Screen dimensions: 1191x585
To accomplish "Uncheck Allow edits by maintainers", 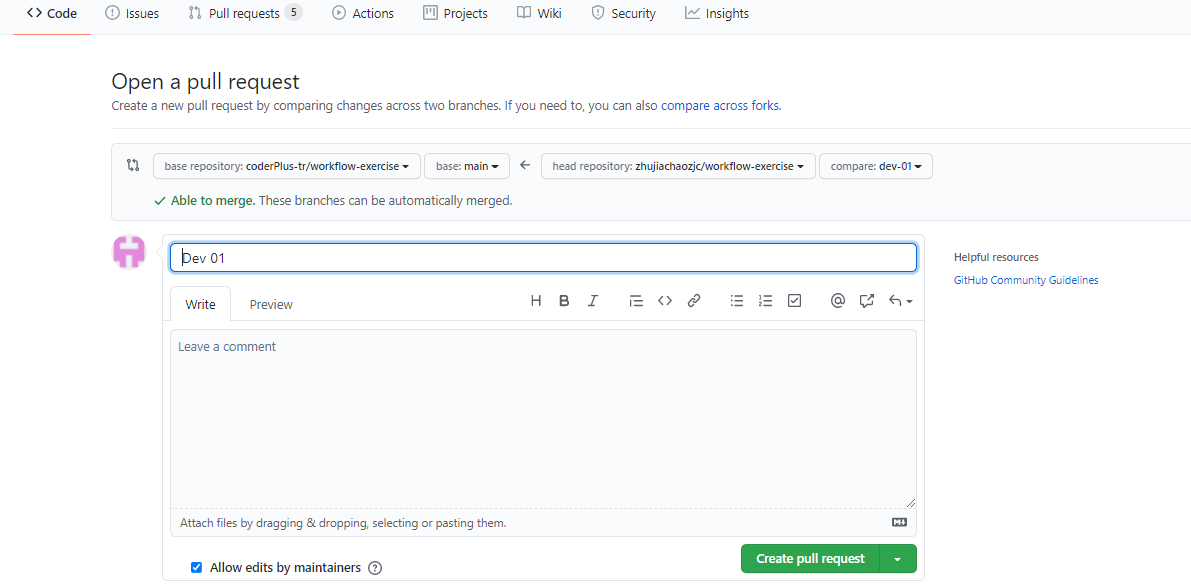I will tap(197, 568).
